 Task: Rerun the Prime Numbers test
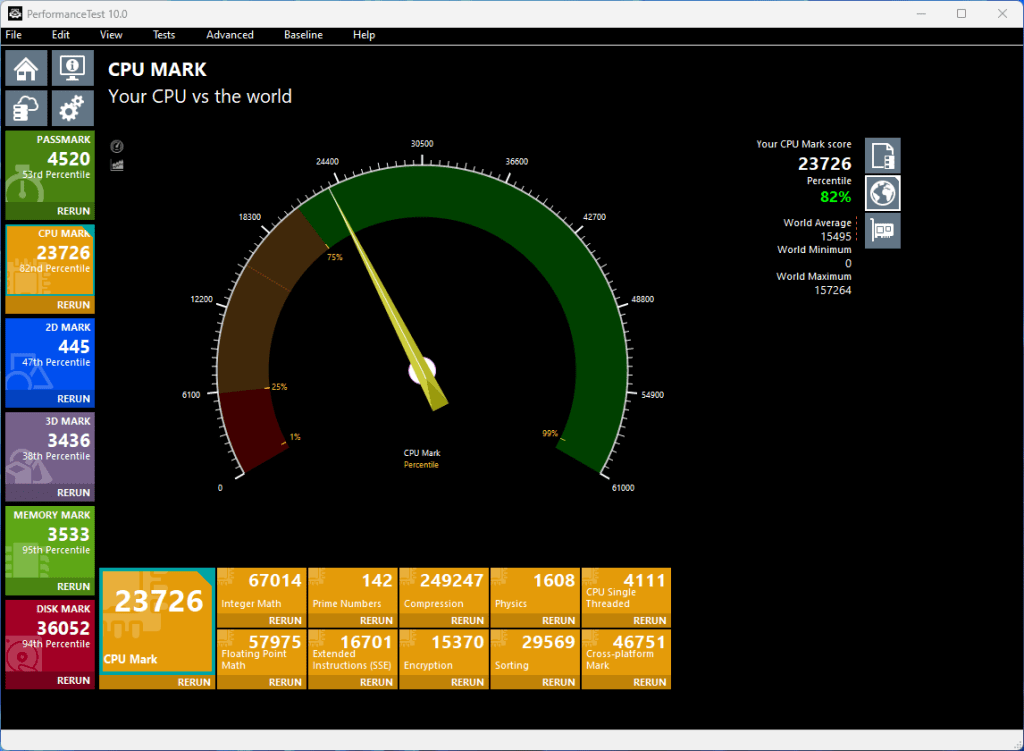coord(353,620)
